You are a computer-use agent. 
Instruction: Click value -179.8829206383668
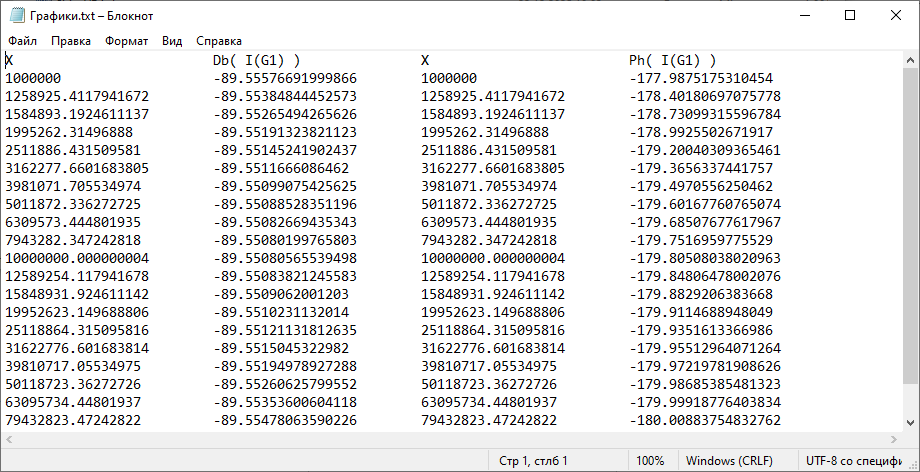(701, 294)
